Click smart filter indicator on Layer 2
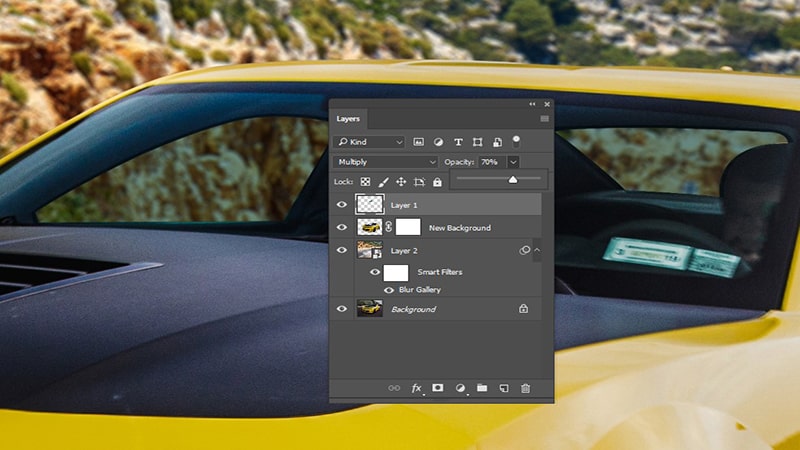The width and height of the screenshot is (800, 450). (524, 250)
